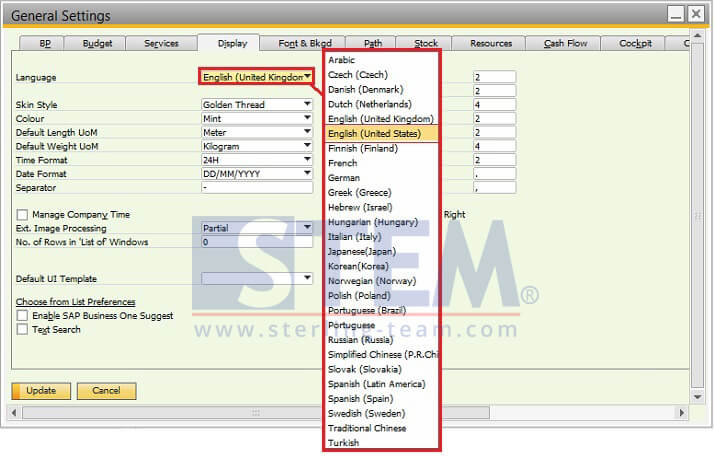Choose Turkish from the list
The height and width of the screenshot is (456, 714).
[x=382, y=443]
